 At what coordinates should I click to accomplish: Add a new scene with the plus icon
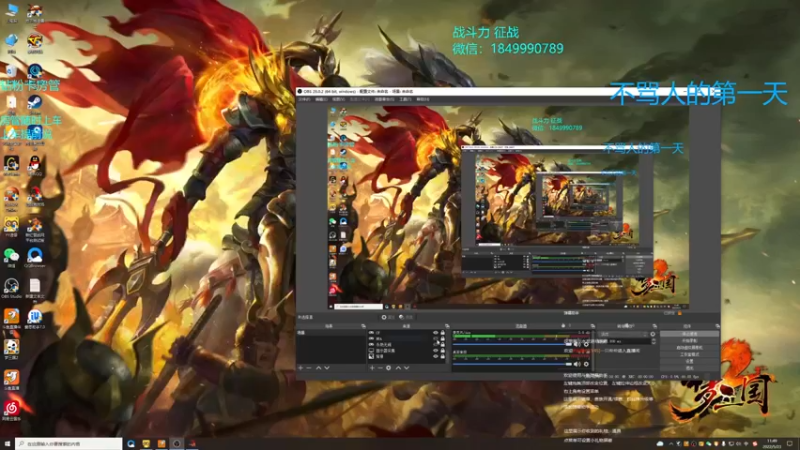pos(301,368)
